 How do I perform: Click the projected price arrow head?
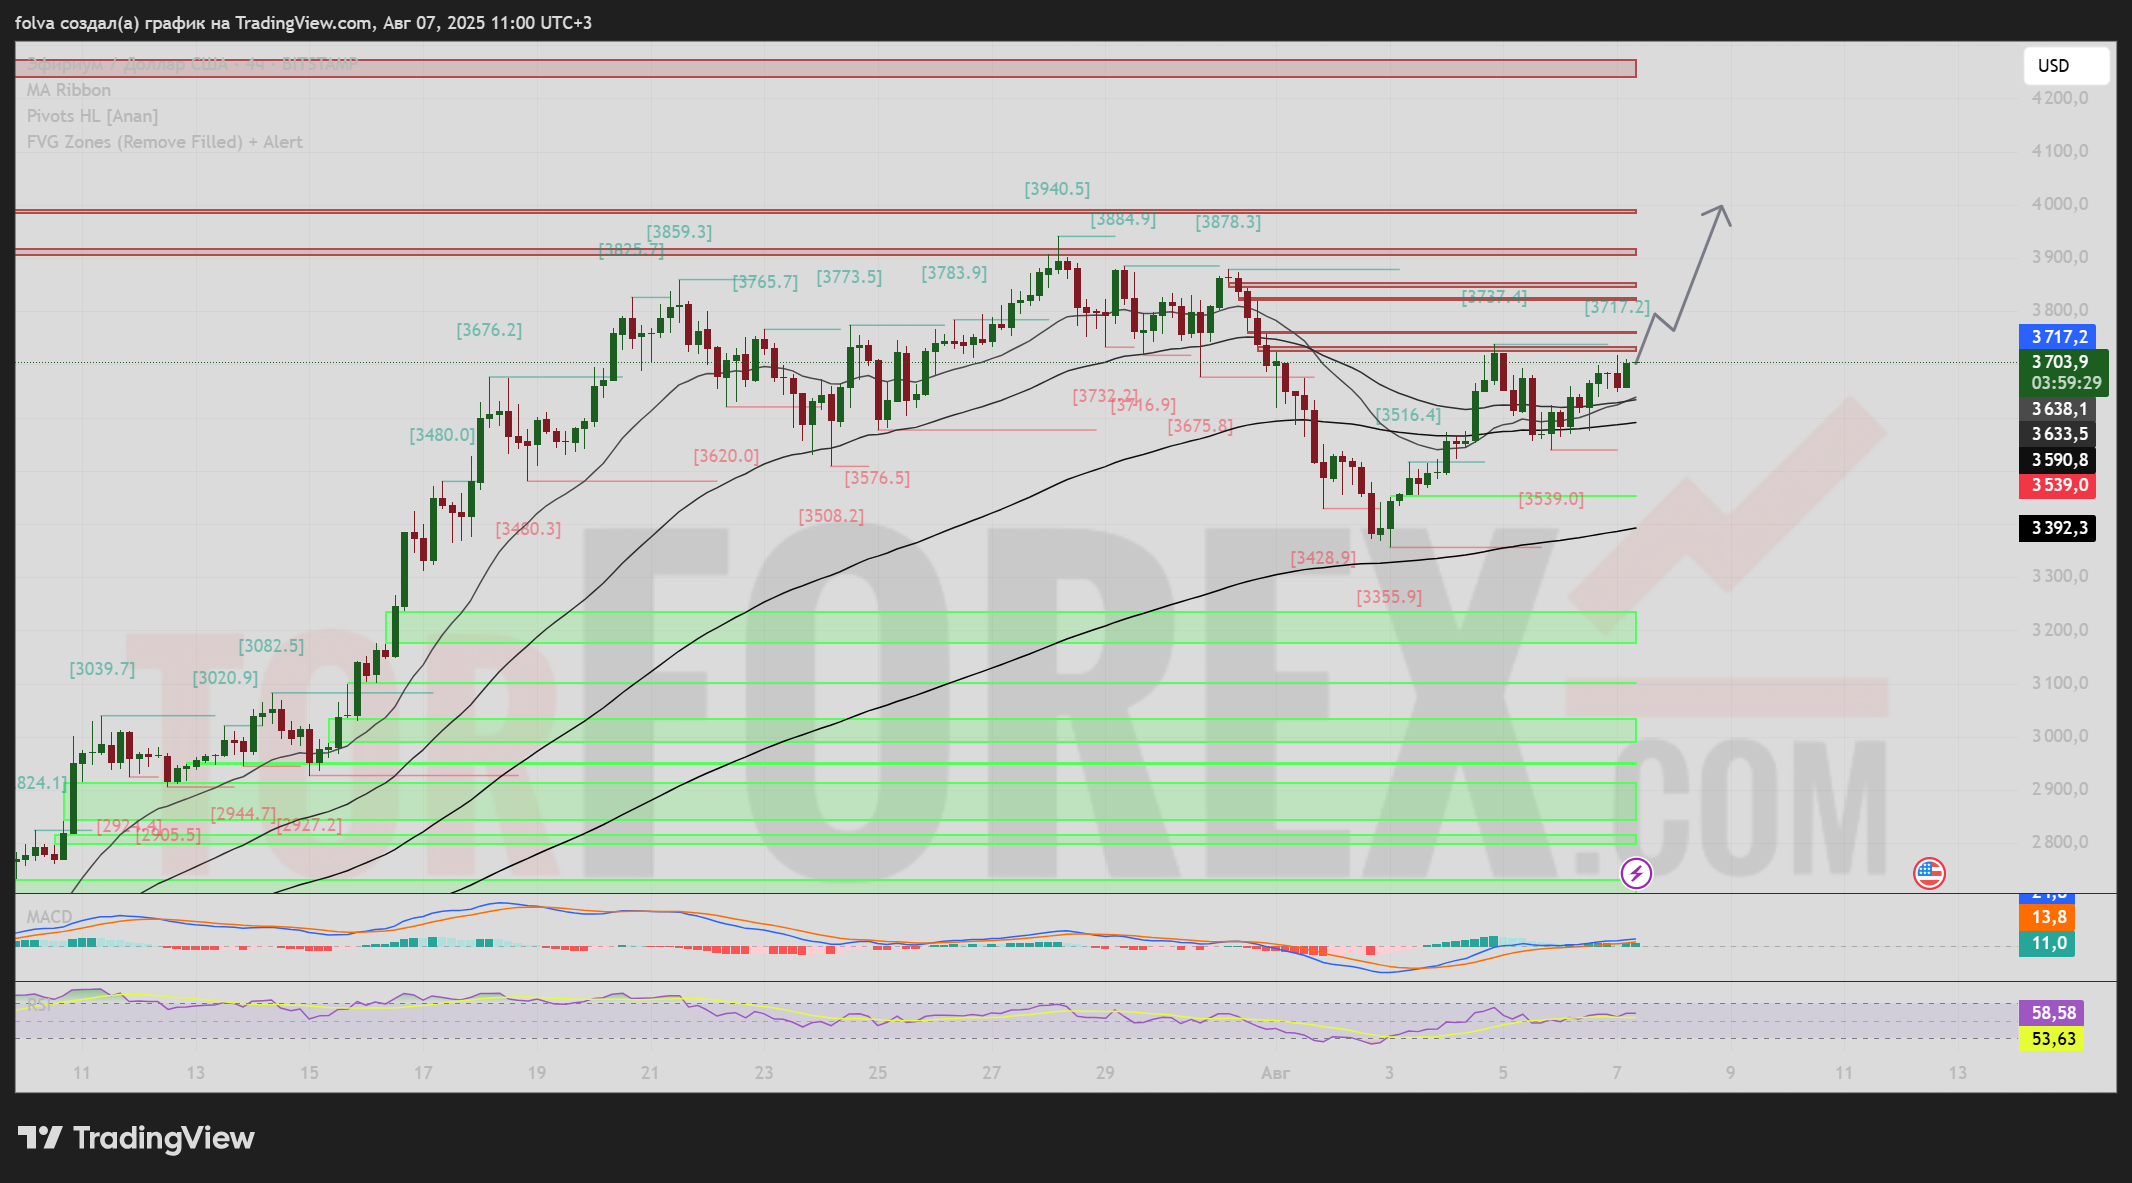pyautogui.click(x=1721, y=208)
